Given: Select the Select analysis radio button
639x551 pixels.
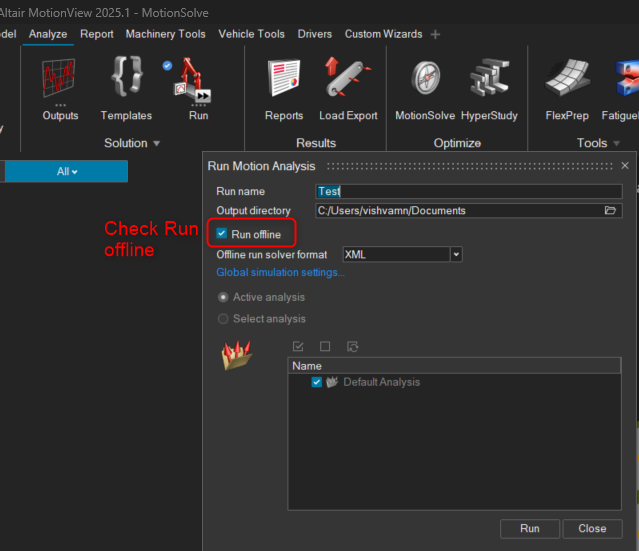Looking at the screenshot, I should (223, 319).
